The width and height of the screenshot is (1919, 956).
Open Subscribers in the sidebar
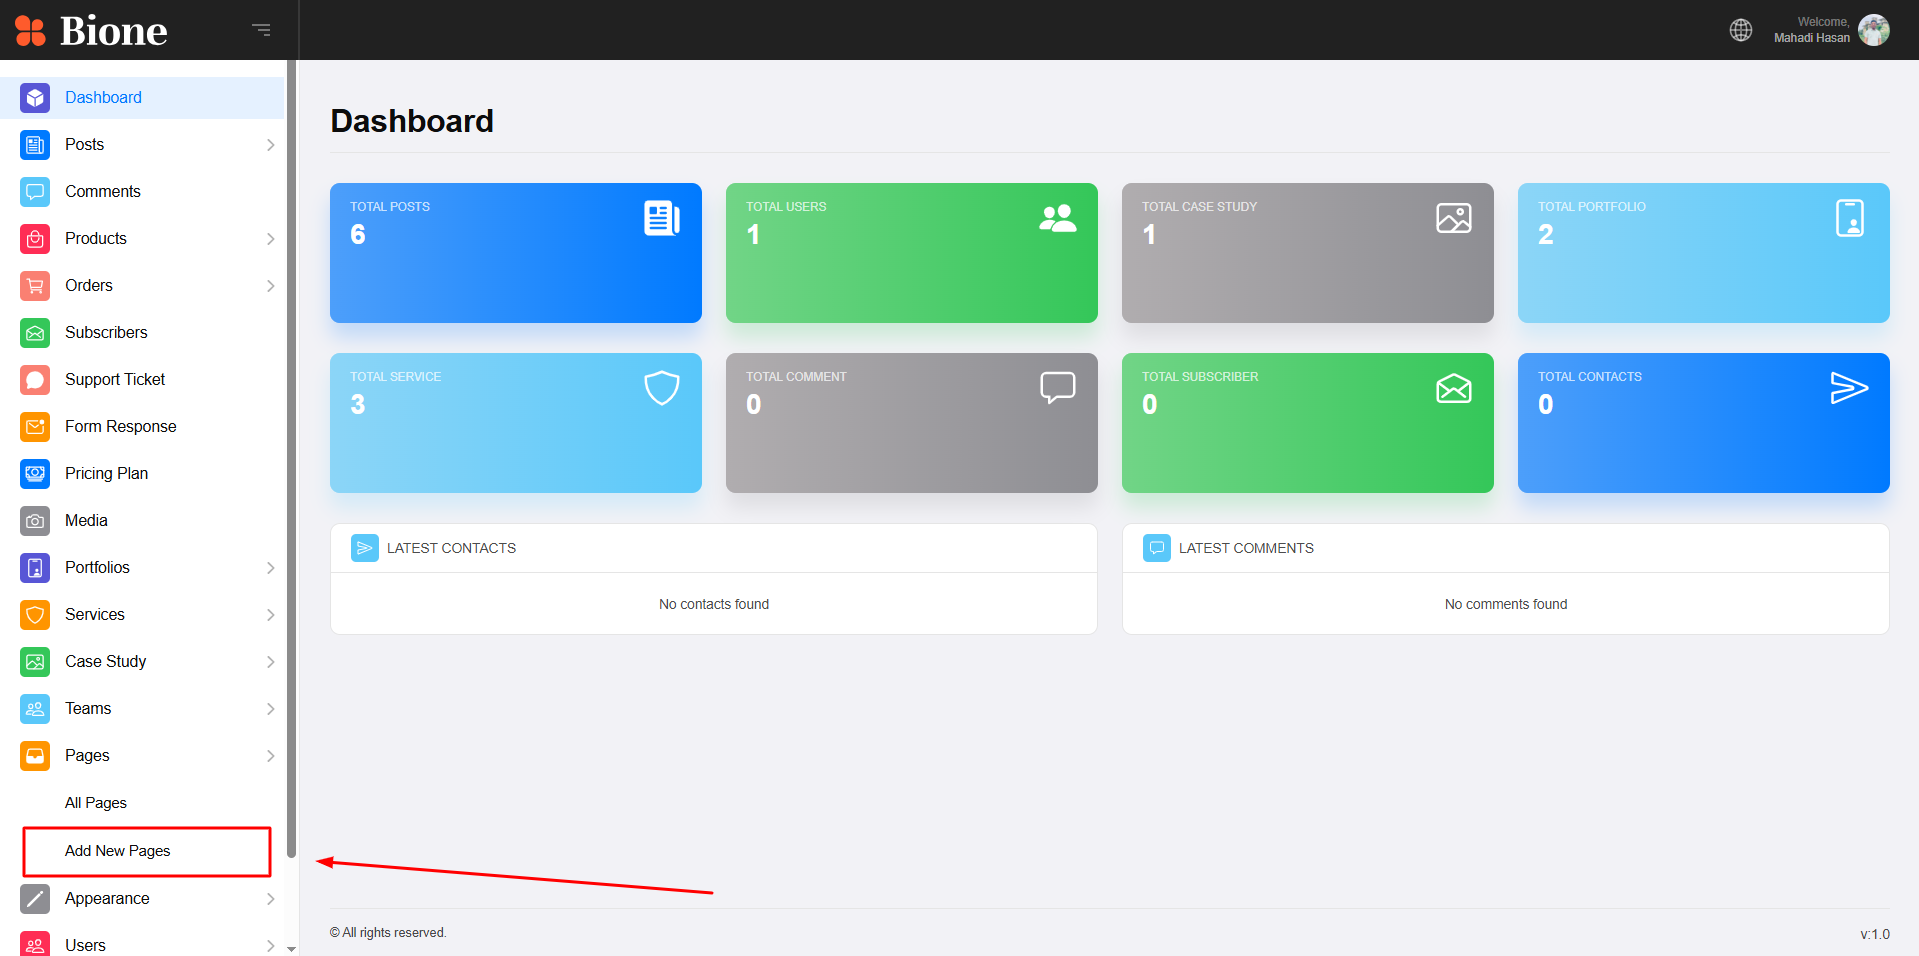[x=142, y=333]
